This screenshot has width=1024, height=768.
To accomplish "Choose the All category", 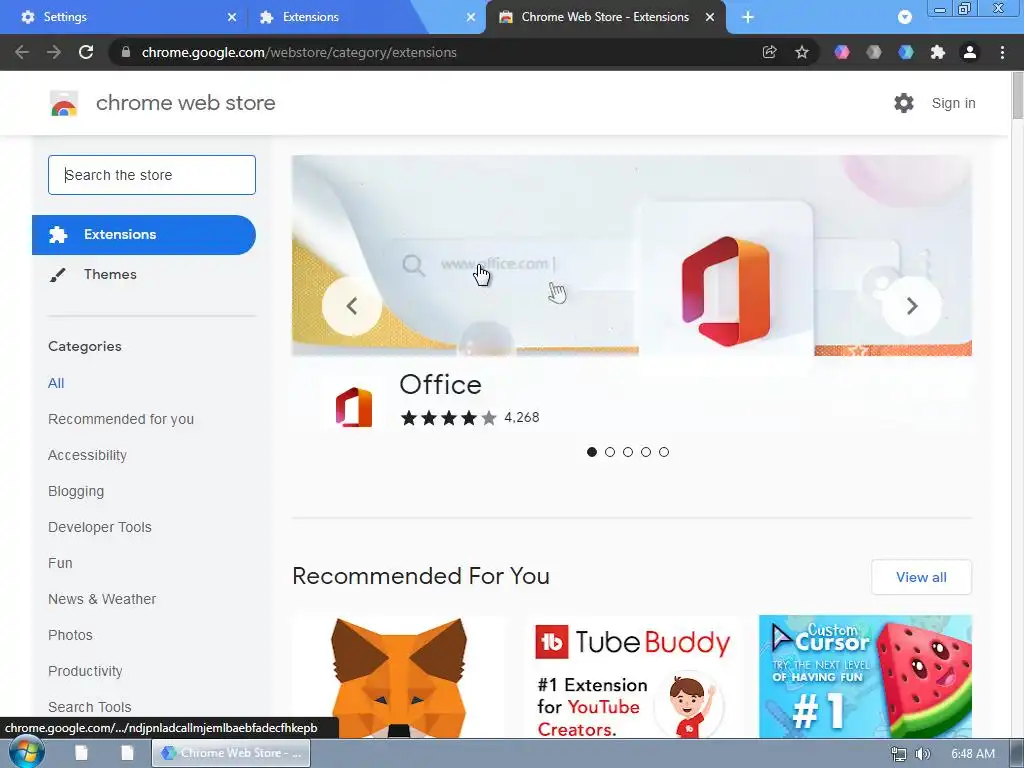I will pos(56,383).
